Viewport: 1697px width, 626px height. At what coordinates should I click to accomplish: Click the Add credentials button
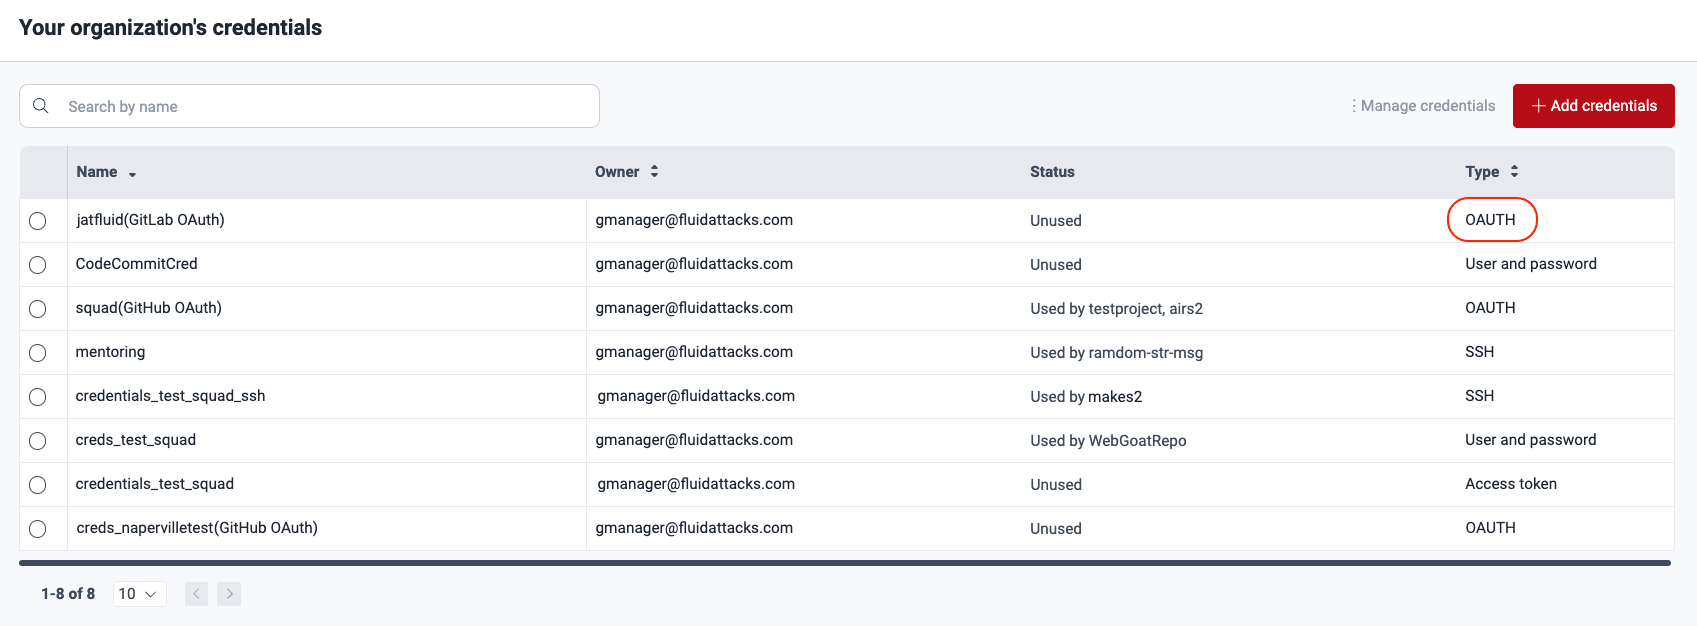(1593, 106)
